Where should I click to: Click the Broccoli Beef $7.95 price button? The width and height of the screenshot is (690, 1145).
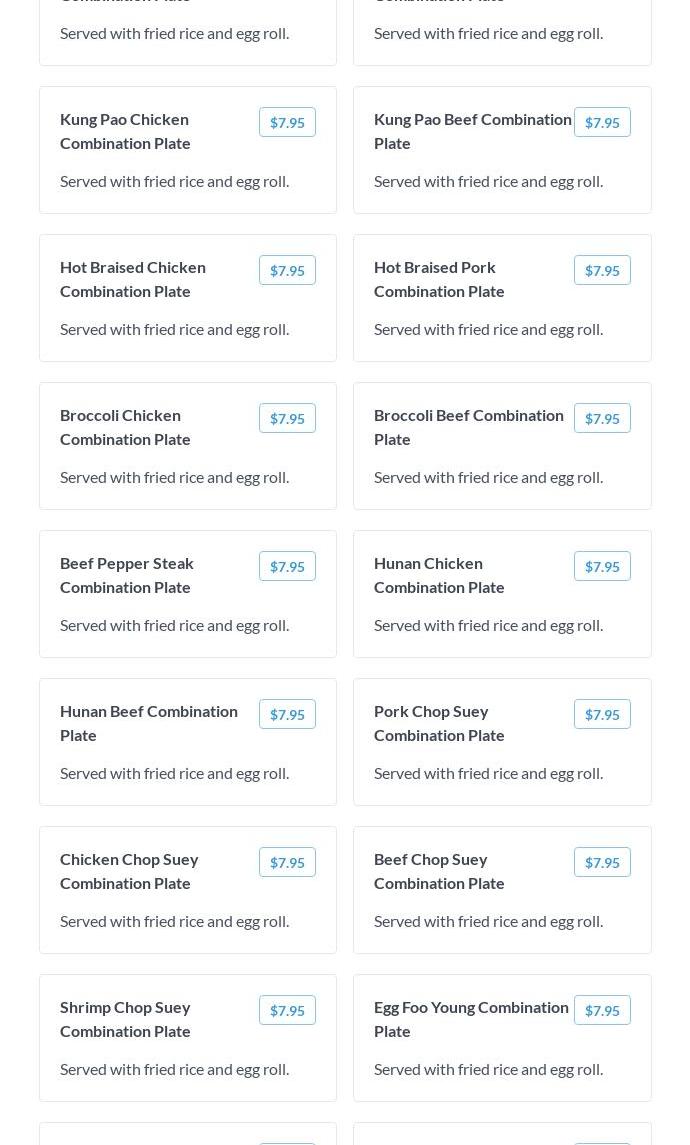click(x=602, y=418)
